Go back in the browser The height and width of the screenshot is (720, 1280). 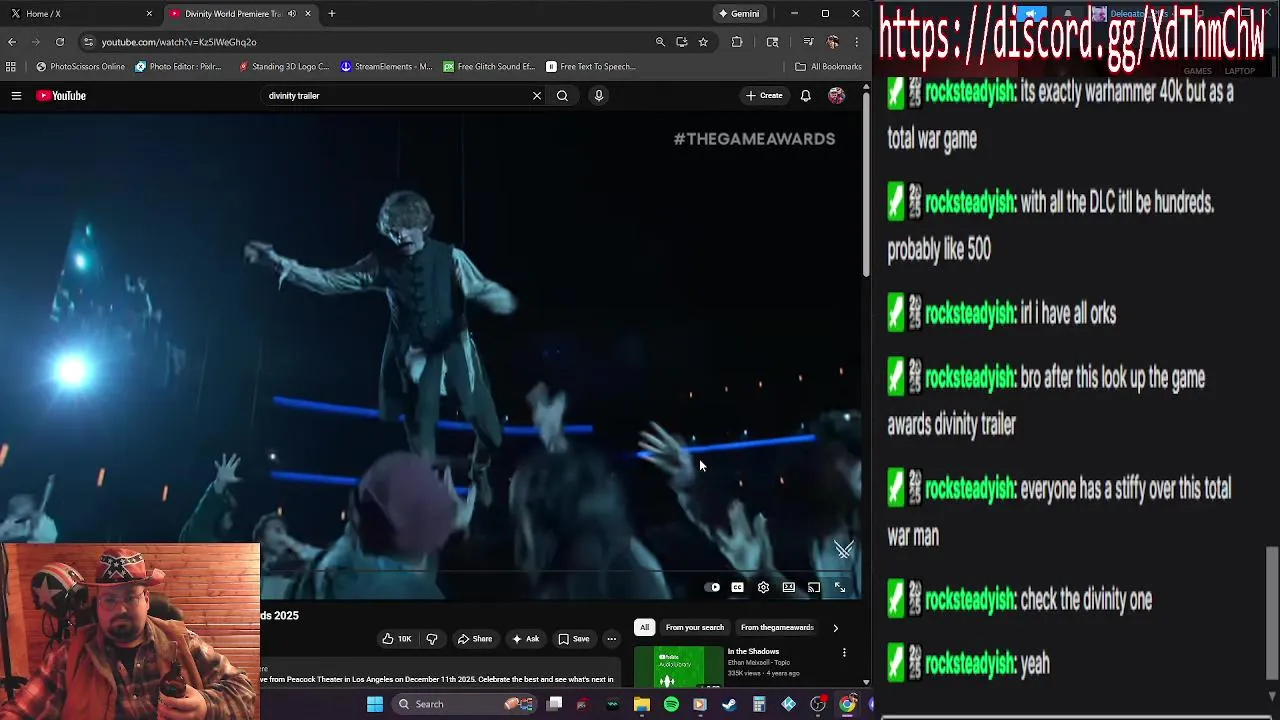coord(12,42)
